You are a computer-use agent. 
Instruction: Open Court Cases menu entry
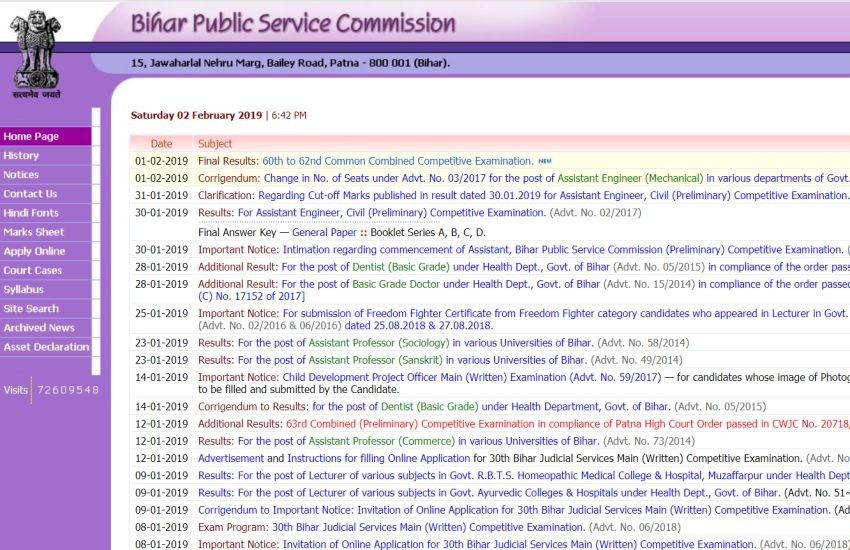click(32, 271)
